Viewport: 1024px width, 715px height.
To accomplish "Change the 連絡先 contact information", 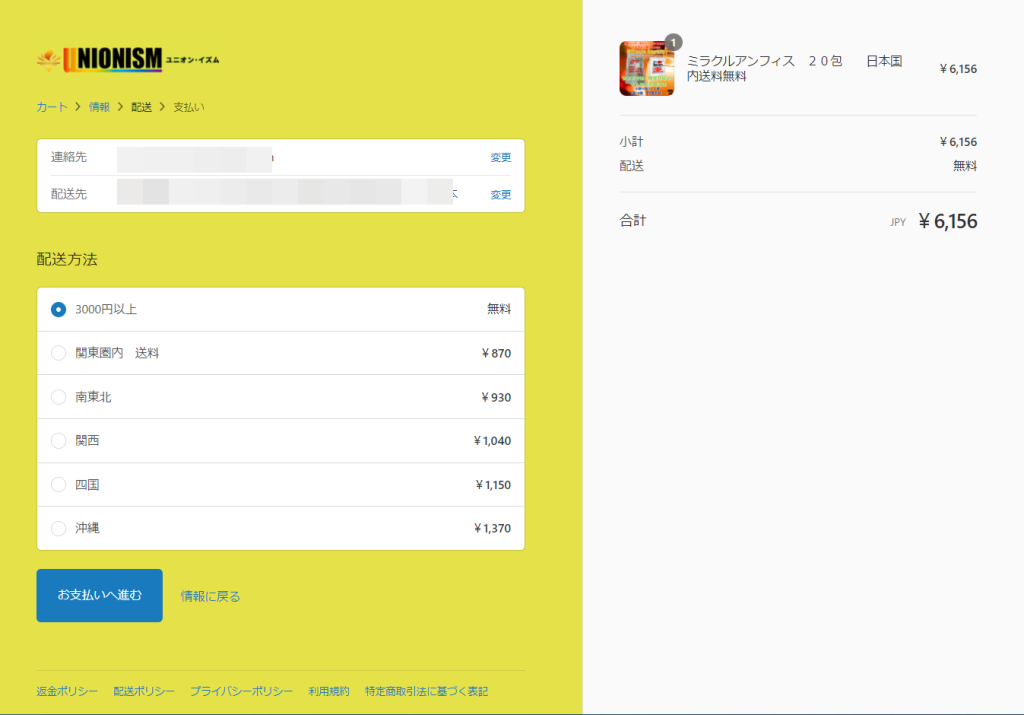I will point(500,157).
